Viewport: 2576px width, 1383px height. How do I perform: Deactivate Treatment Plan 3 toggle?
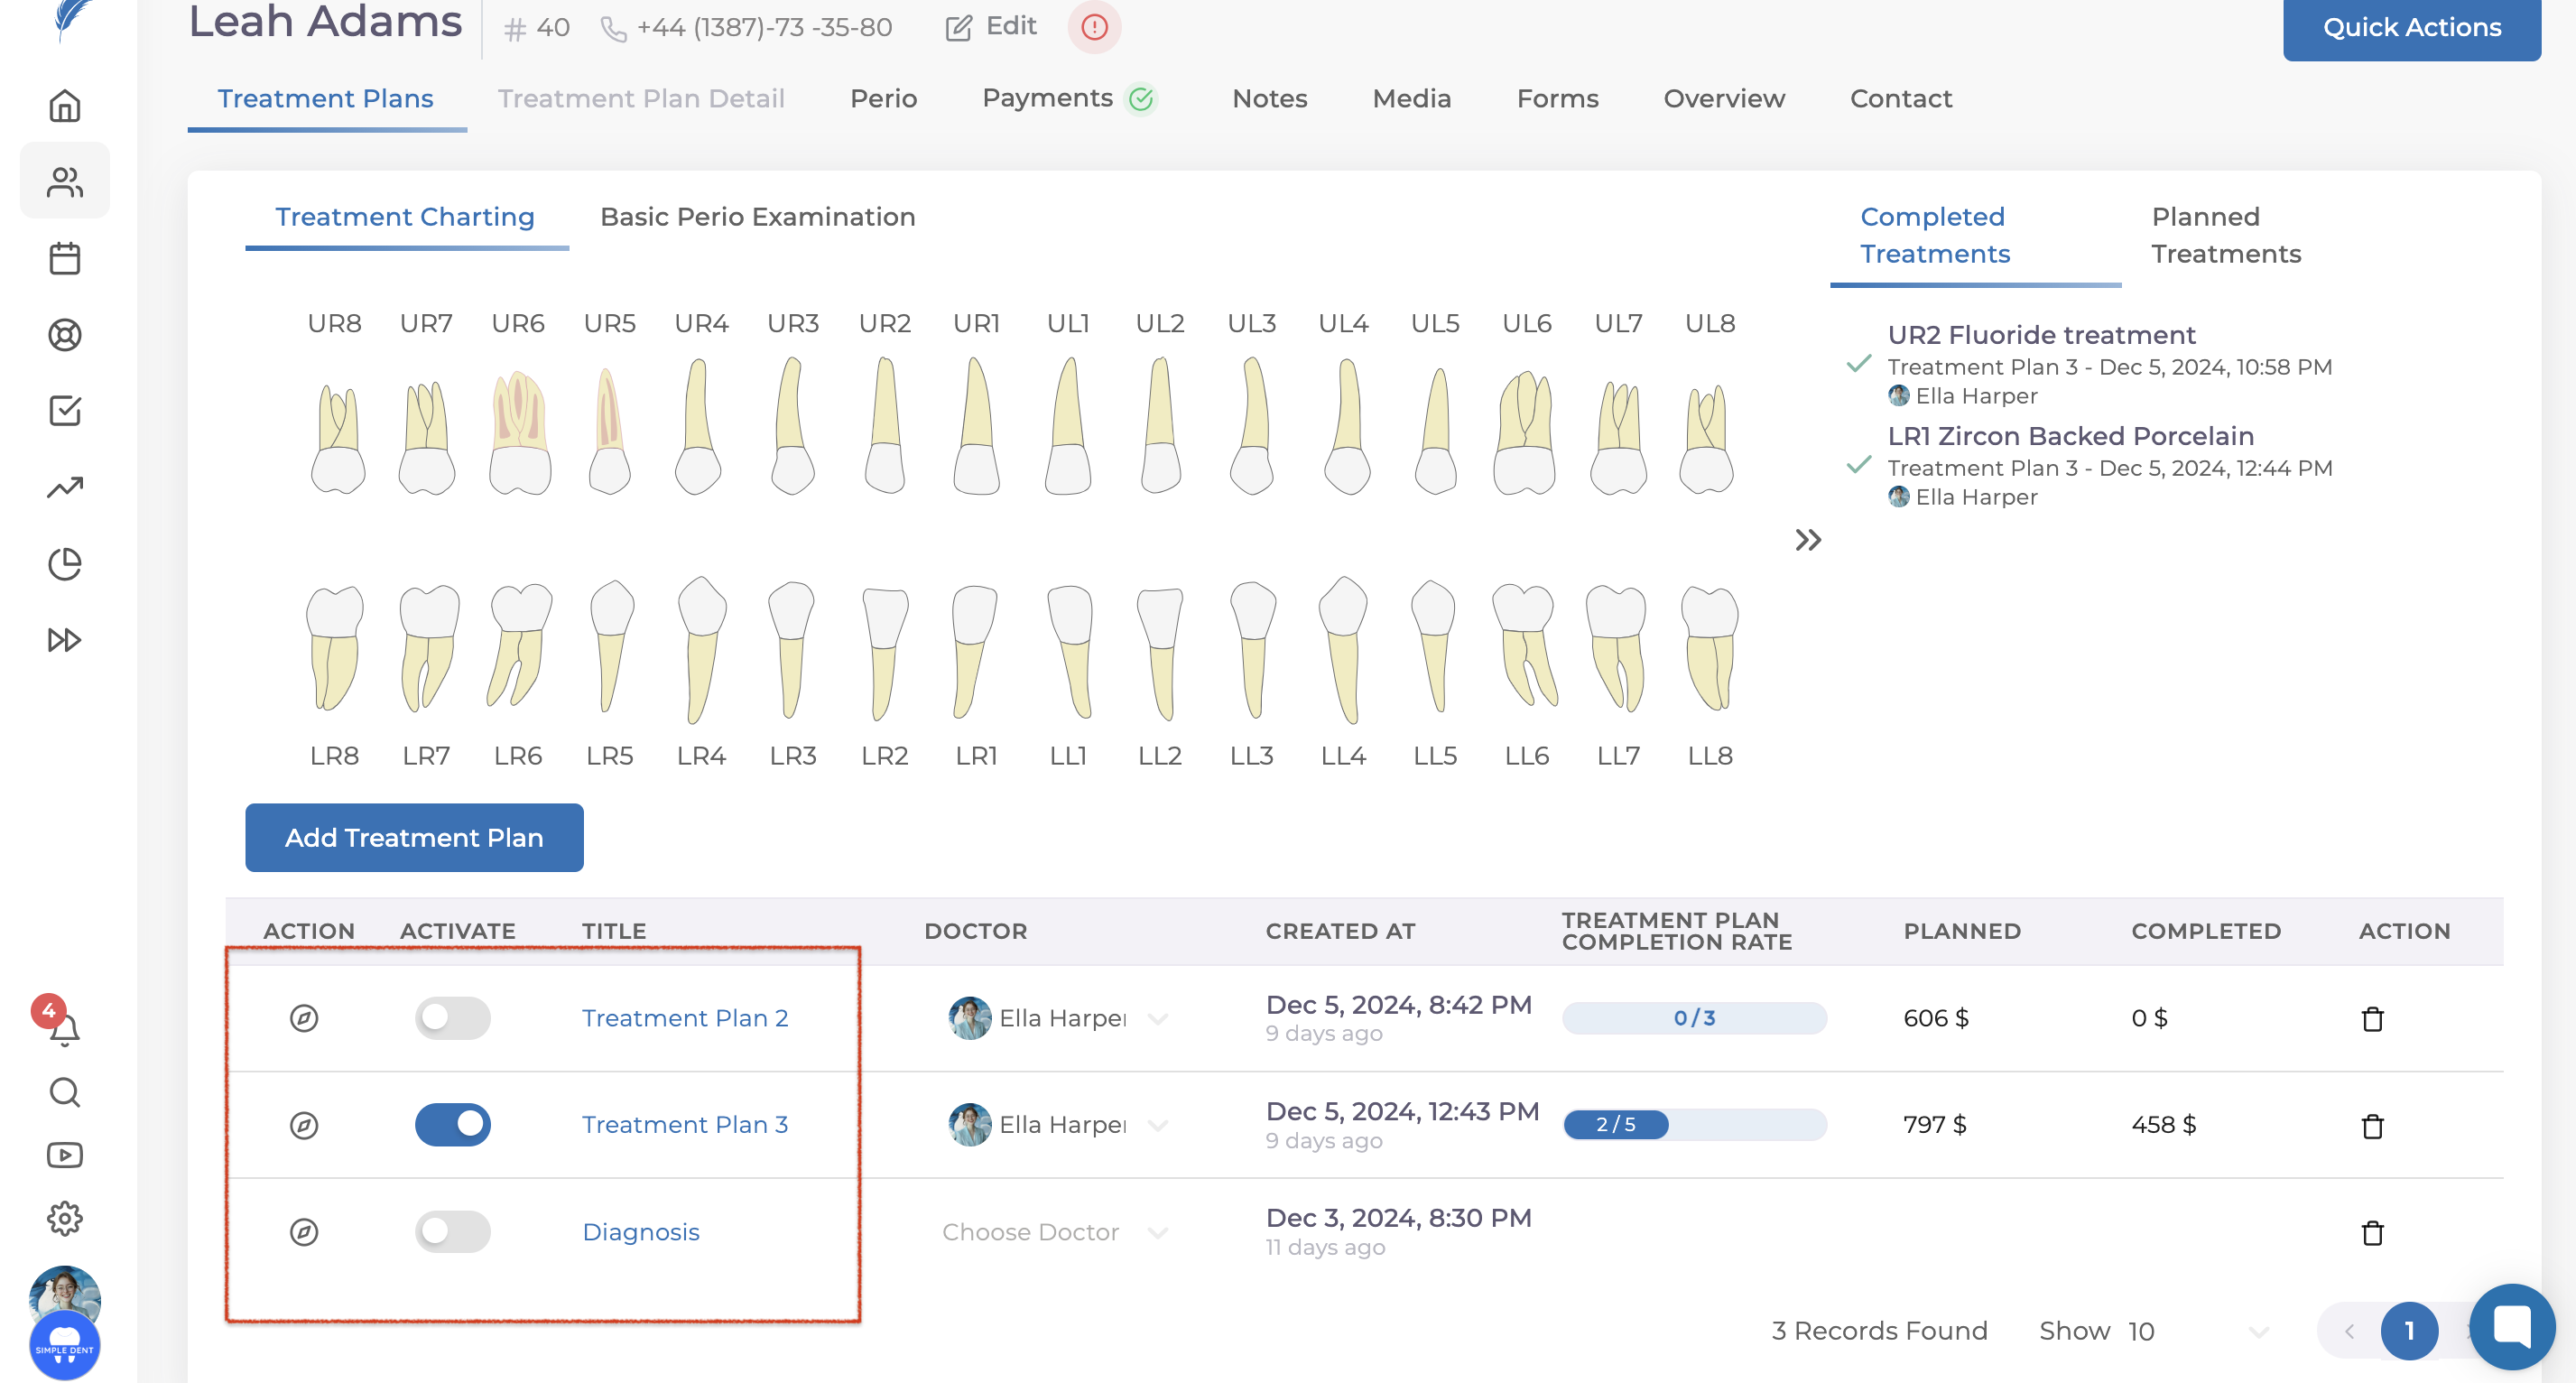(x=452, y=1125)
